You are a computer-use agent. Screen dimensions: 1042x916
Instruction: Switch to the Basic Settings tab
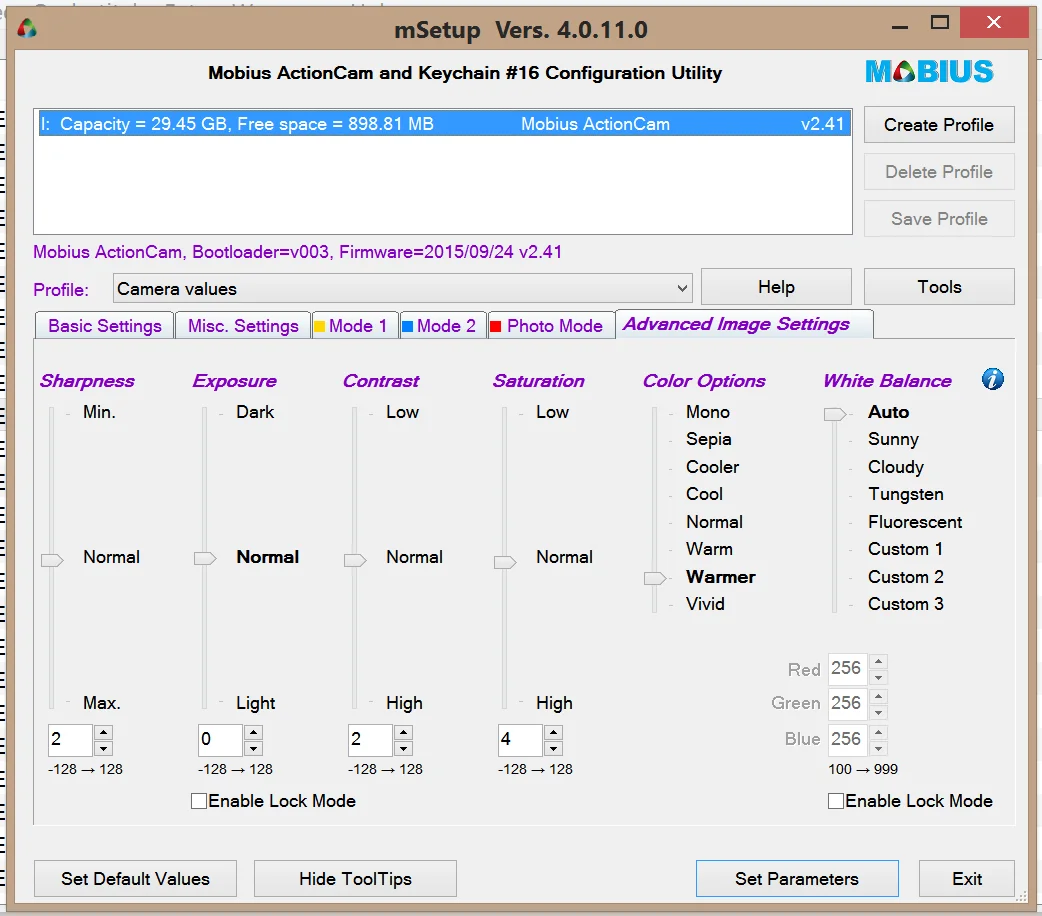pos(104,326)
